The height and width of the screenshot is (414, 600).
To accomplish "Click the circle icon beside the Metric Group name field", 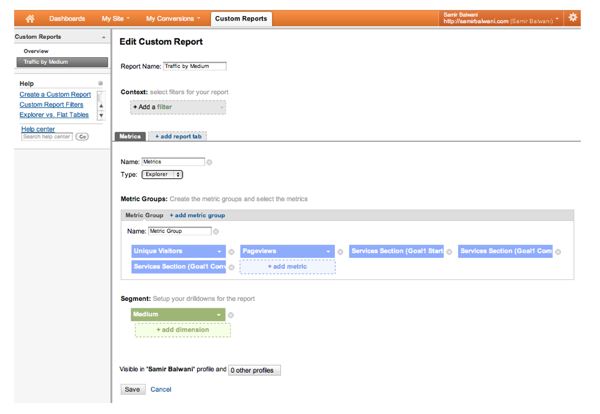I will pos(216,231).
